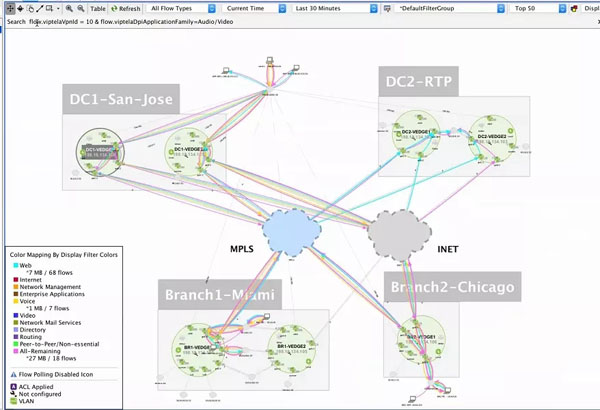Select the line drawing tool
The width and height of the screenshot is (600, 410).
click(x=40, y=8)
